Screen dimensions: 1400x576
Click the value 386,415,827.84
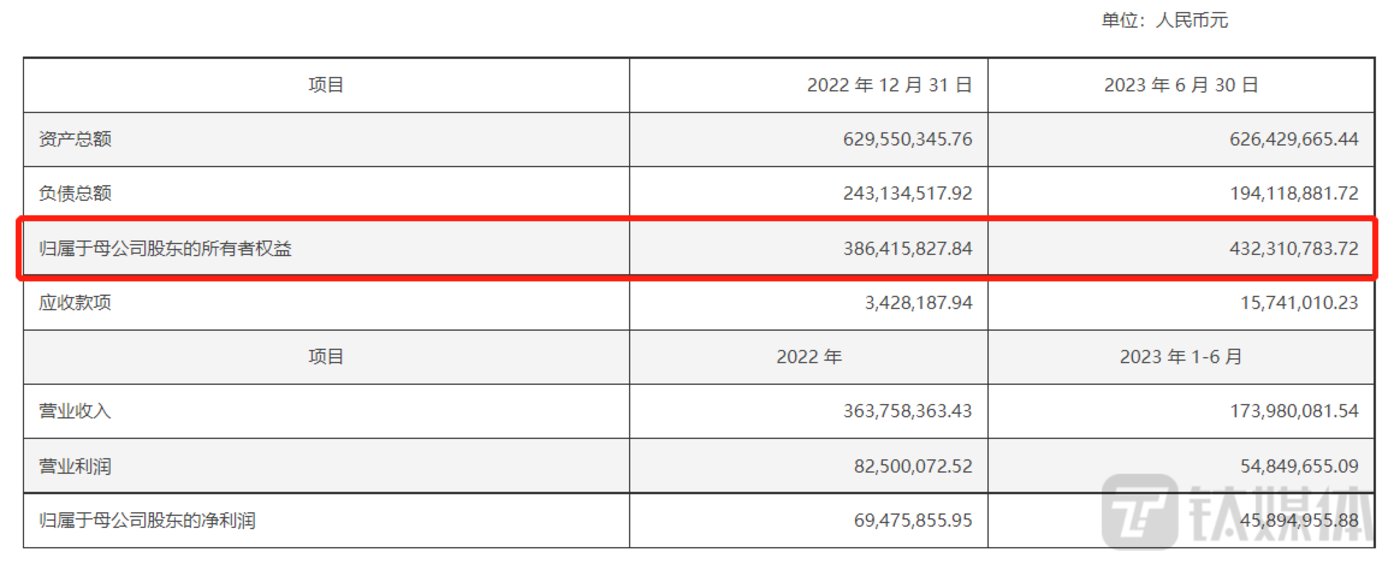(907, 248)
